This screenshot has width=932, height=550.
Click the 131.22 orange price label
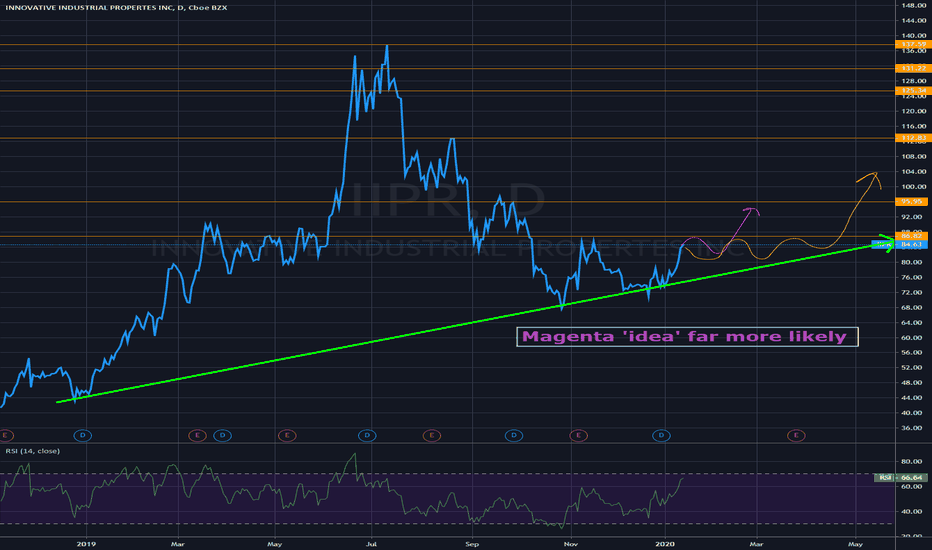pos(912,68)
